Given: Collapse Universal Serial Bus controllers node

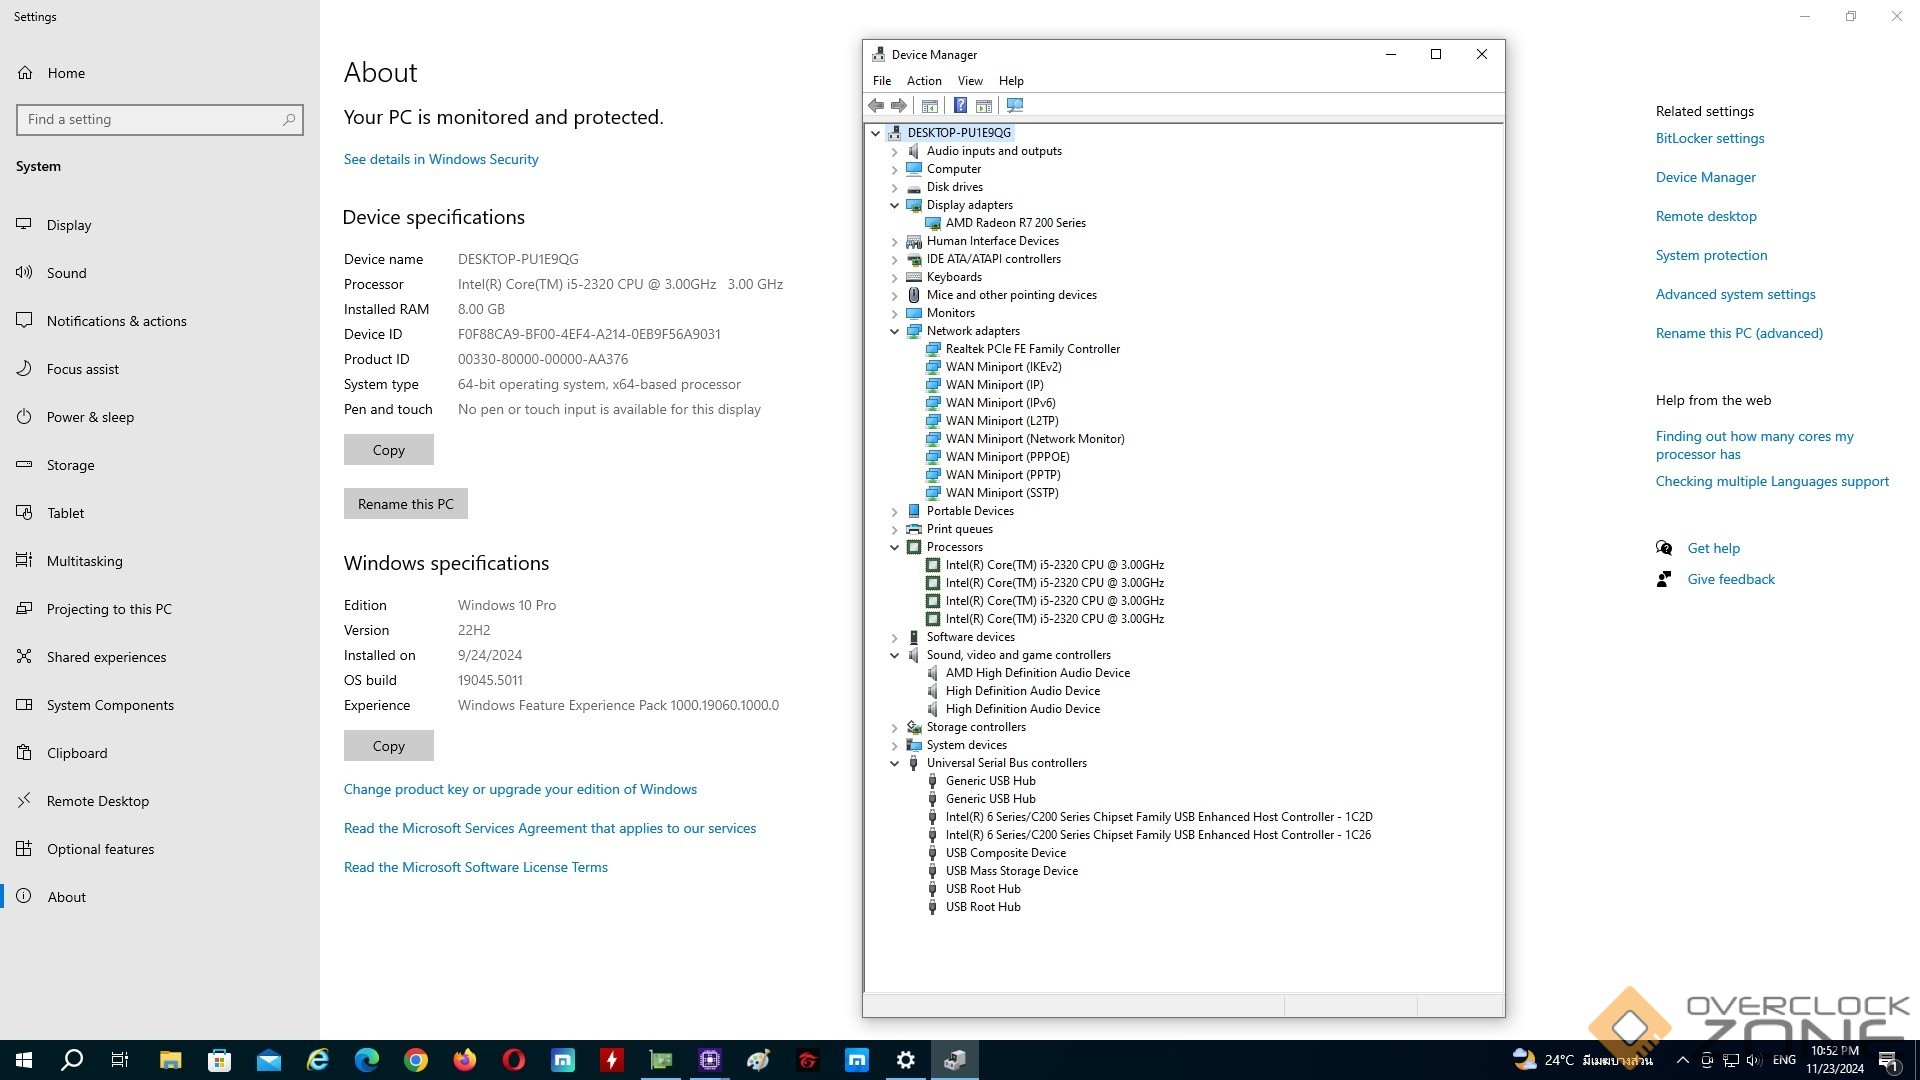Looking at the screenshot, I should 895,763.
